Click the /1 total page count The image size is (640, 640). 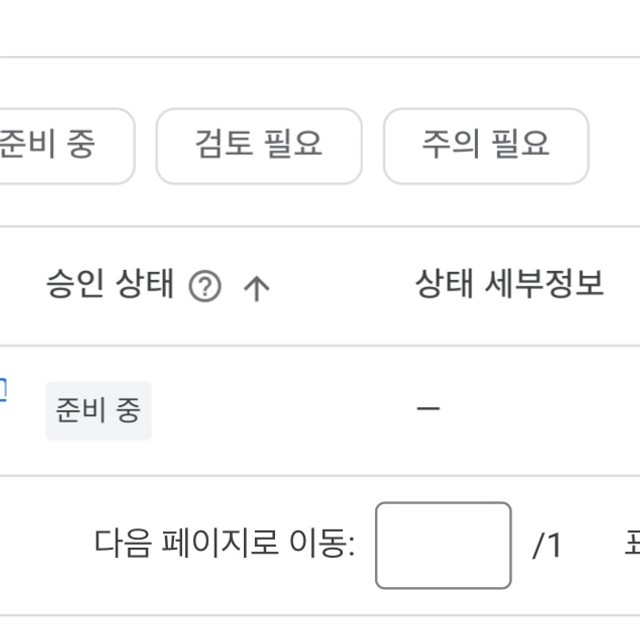pos(547,545)
